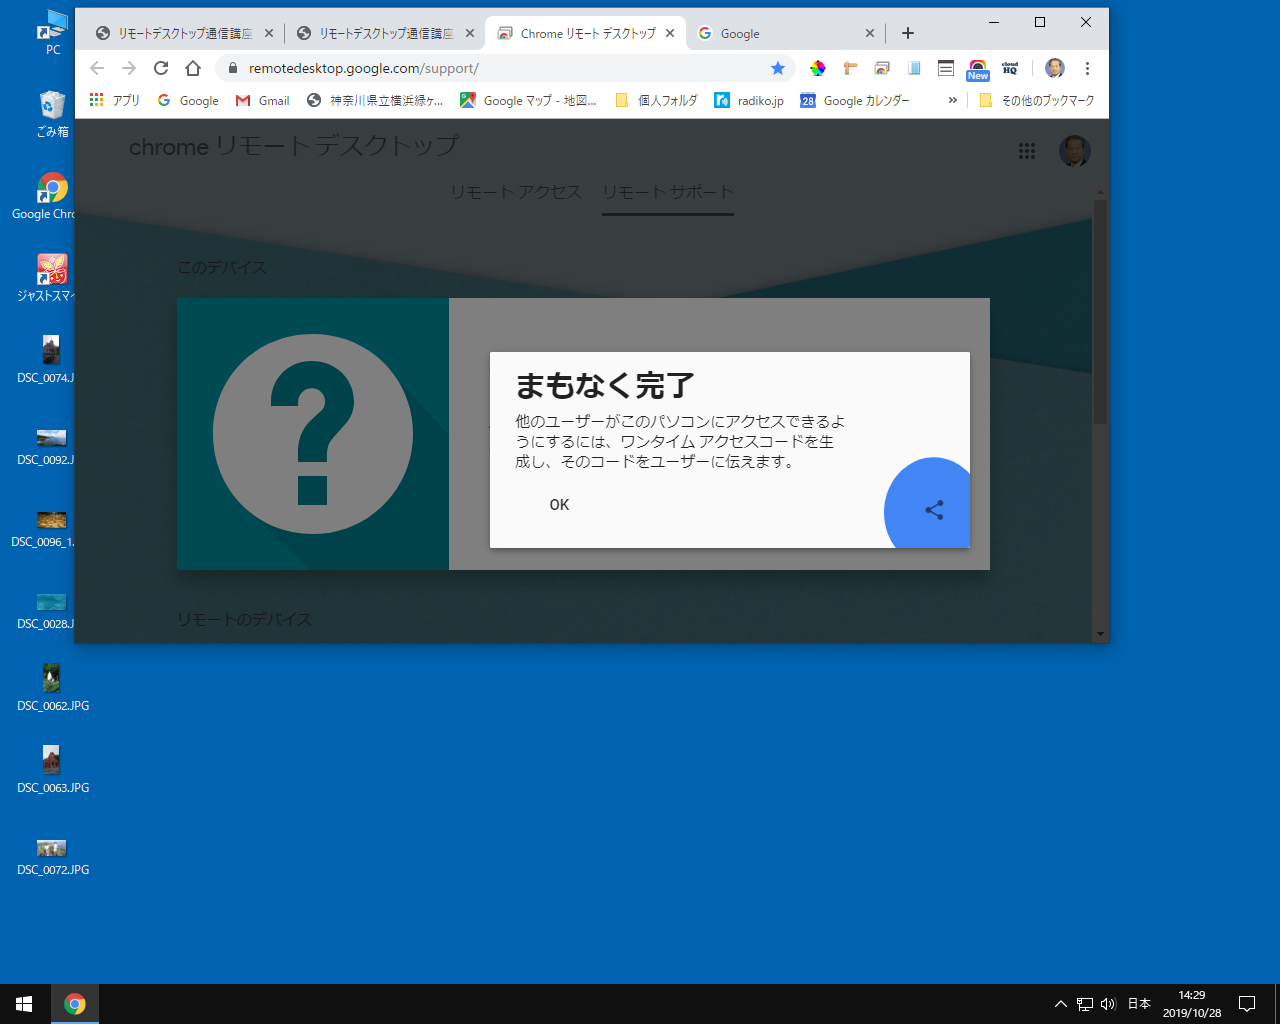Select the DSC_0063.JPG desktop file

53,770
